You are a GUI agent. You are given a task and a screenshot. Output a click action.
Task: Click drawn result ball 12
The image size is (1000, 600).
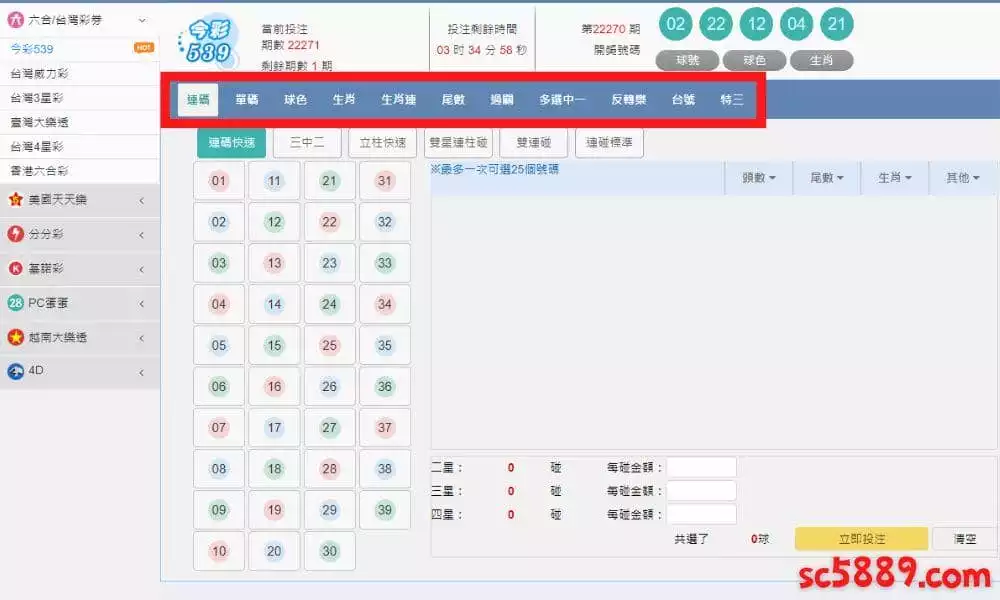pyautogui.click(x=756, y=24)
